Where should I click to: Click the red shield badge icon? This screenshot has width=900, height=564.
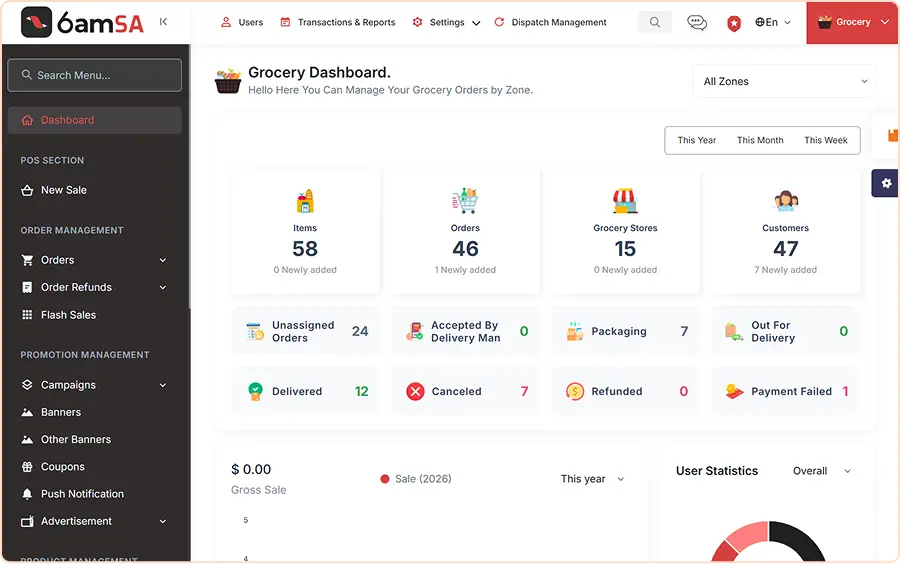tap(734, 23)
